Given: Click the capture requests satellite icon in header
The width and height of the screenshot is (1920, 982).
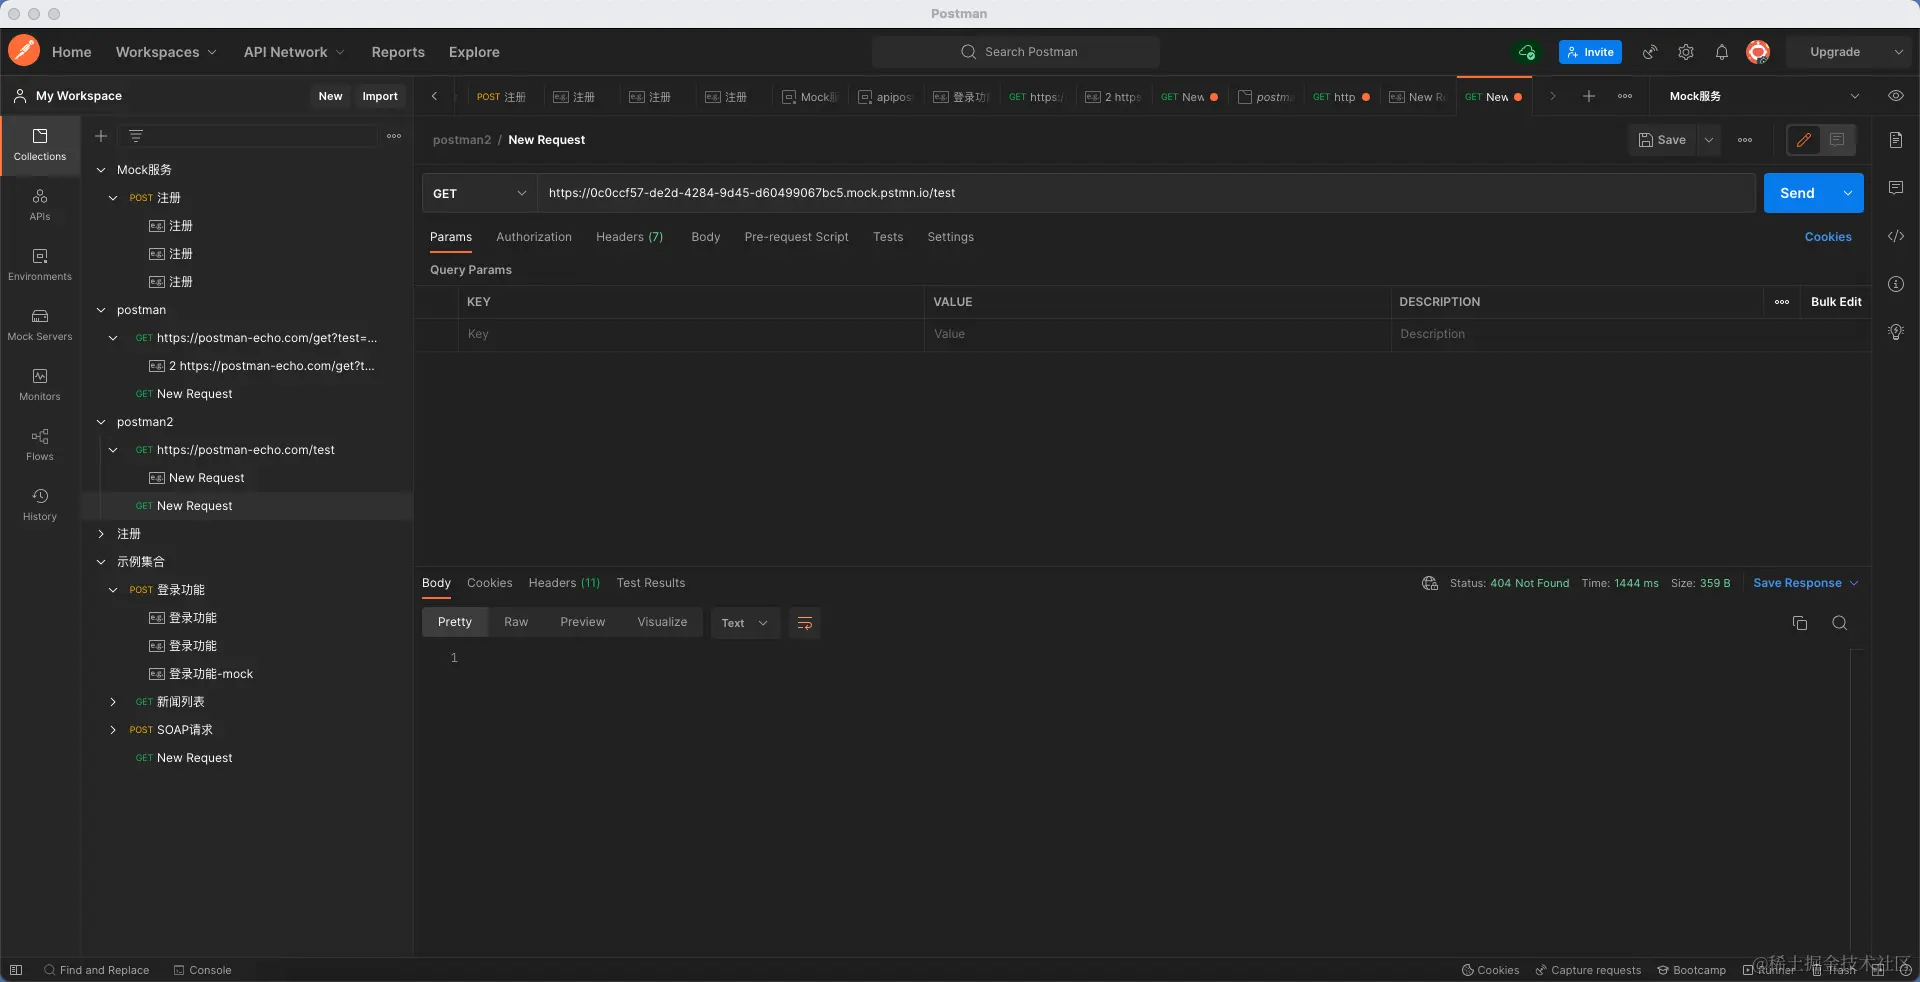Looking at the screenshot, I should pos(1650,52).
